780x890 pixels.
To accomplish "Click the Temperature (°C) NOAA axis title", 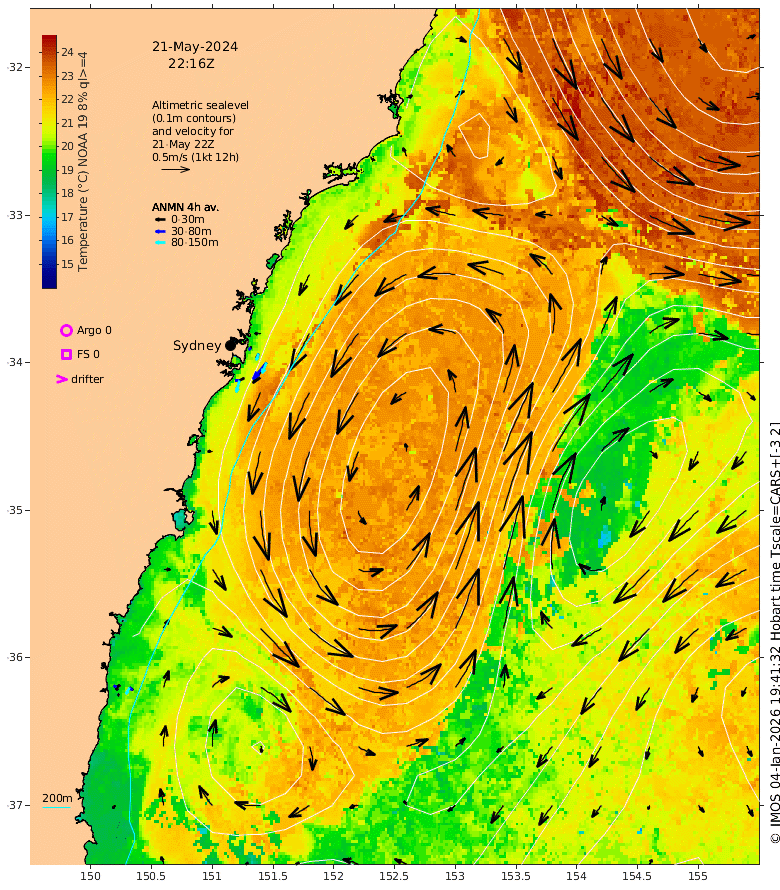I will (x=83, y=162).
